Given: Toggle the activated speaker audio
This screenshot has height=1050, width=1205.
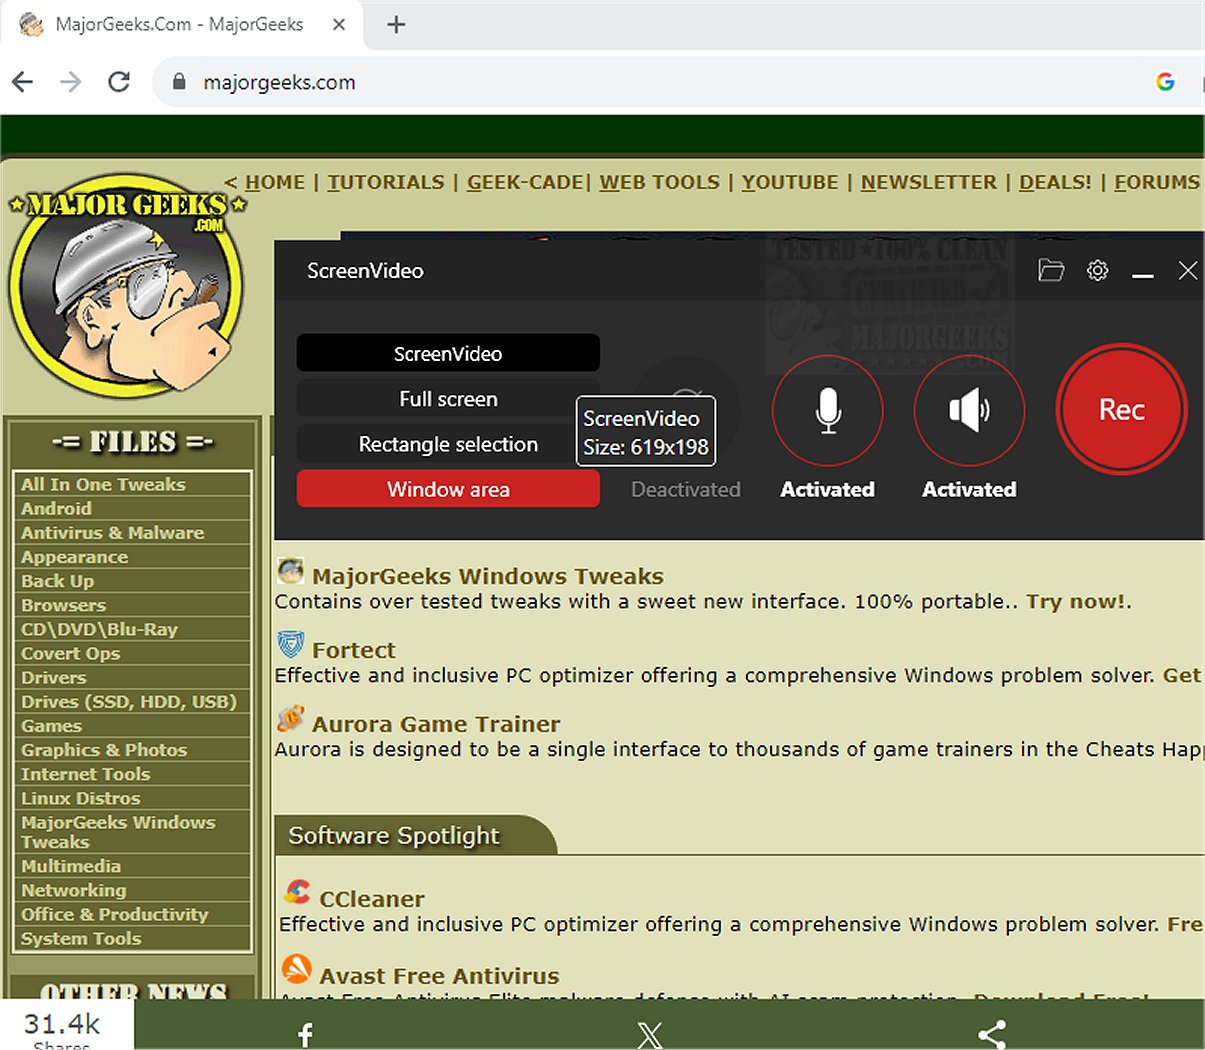Looking at the screenshot, I should [968, 410].
